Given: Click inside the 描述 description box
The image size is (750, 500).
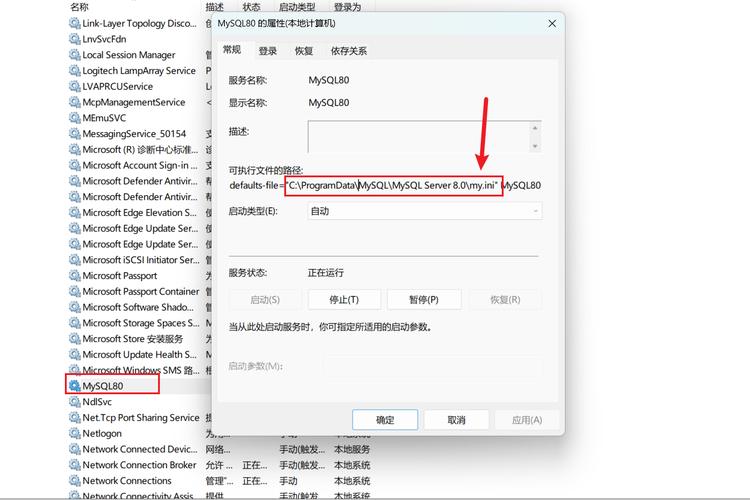Looking at the screenshot, I should click(x=419, y=137).
